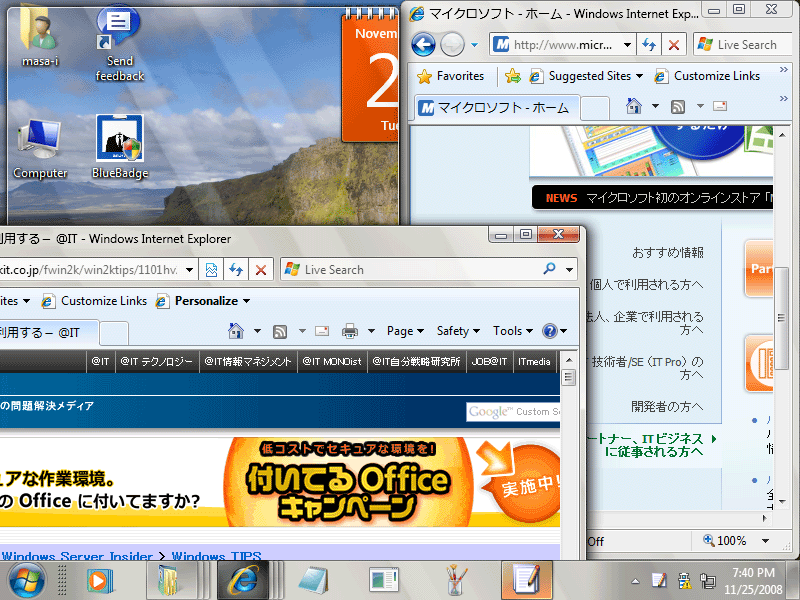This screenshot has height=600, width=800.
Task: Click the blue Help question mark icon
Action: coord(549,331)
